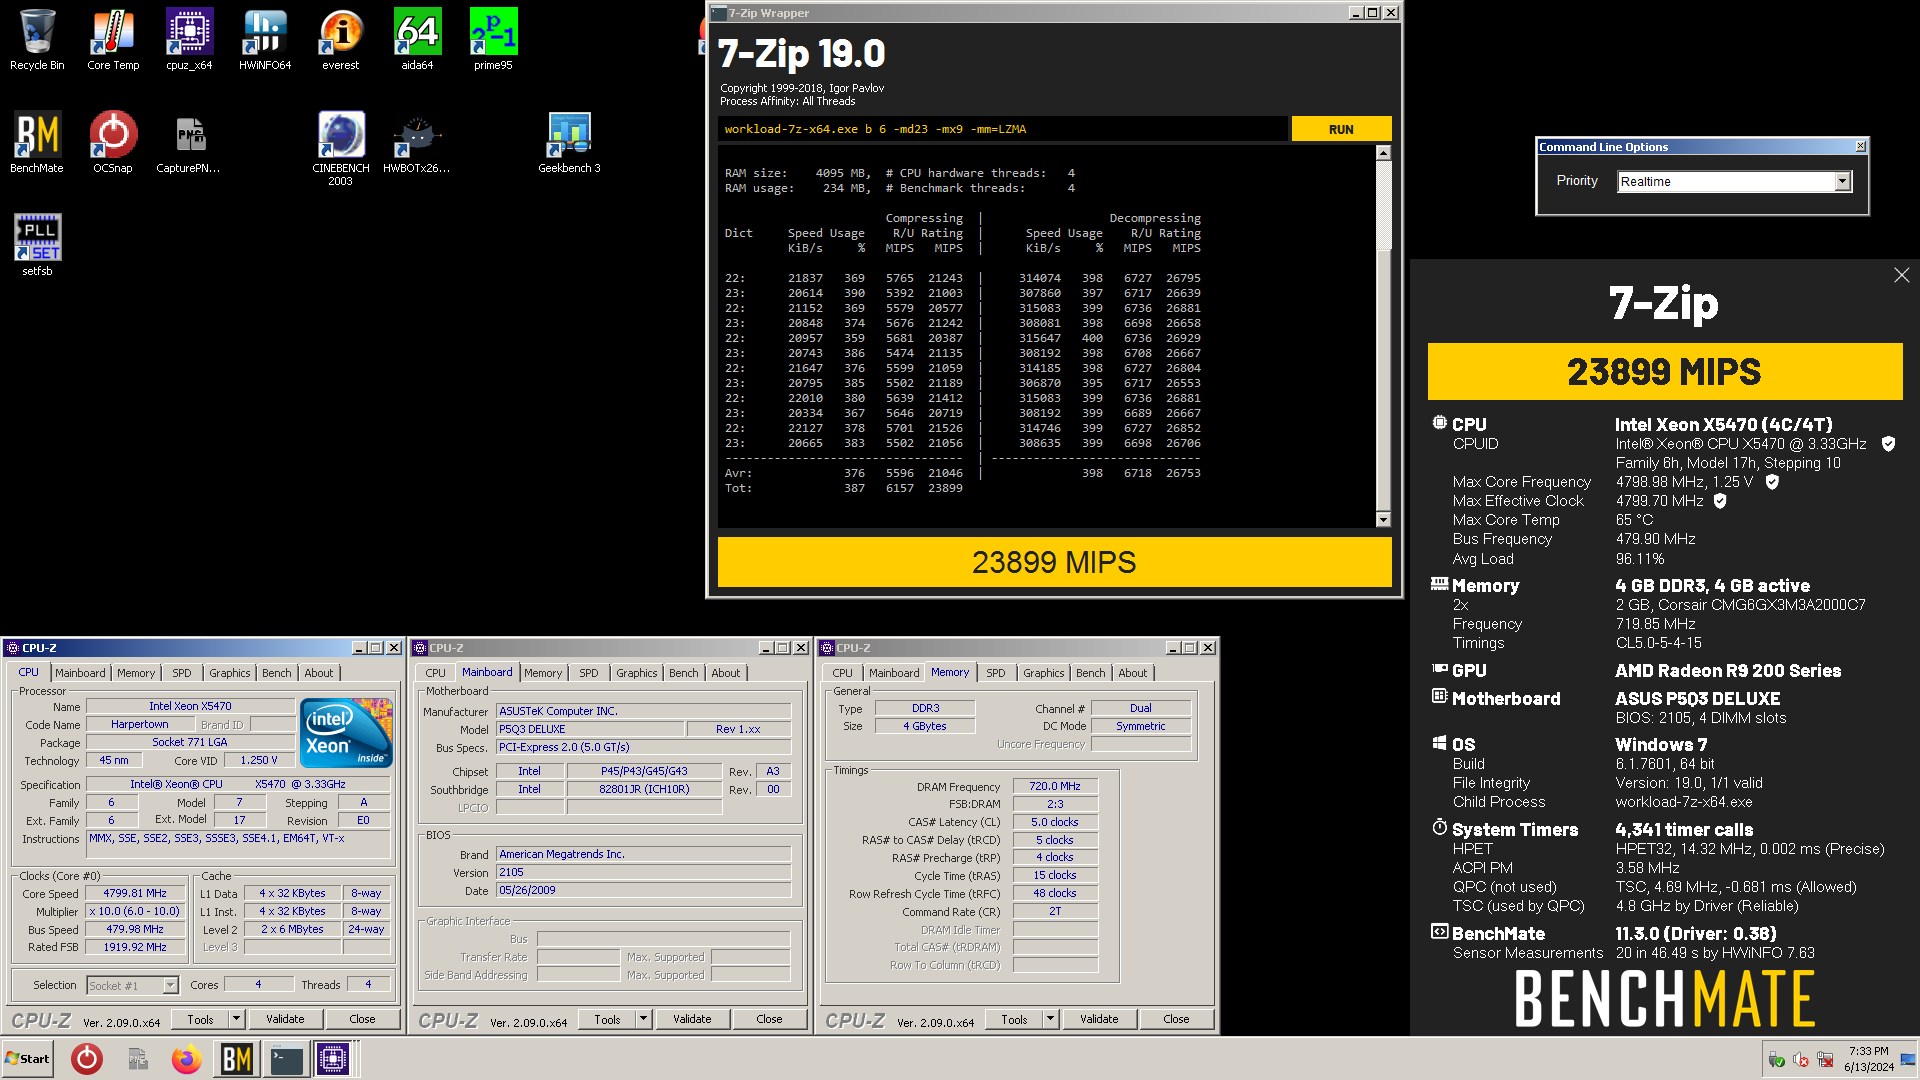Click the BIOS Version 2105 field
The width and height of the screenshot is (1920, 1080).
pos(644,872)
